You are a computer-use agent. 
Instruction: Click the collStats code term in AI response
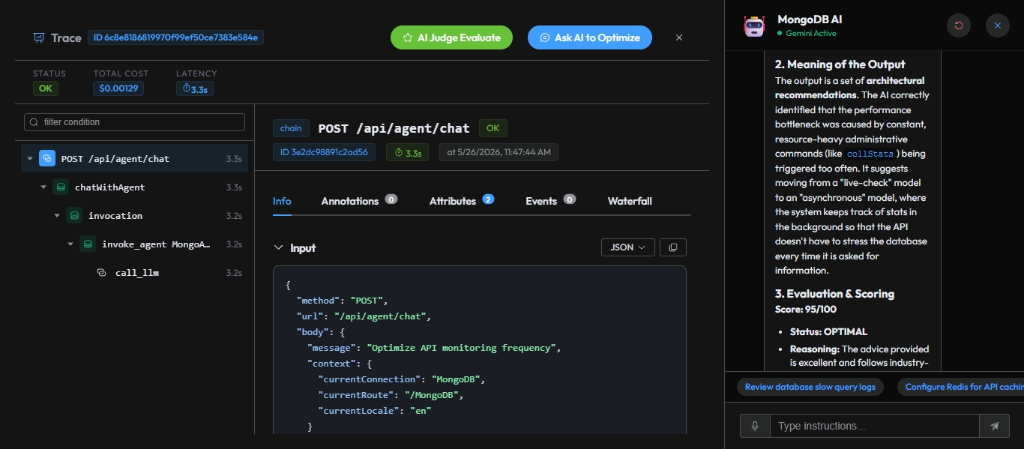pyautogui.click(x=873, y=155)
